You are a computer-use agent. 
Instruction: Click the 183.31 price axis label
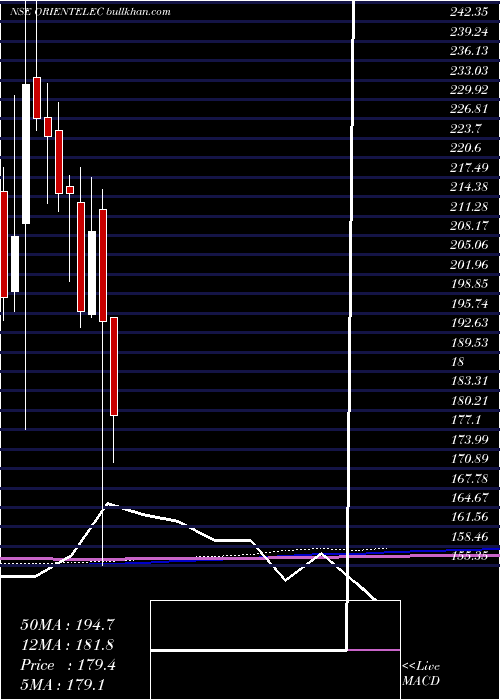coord(468,381)
